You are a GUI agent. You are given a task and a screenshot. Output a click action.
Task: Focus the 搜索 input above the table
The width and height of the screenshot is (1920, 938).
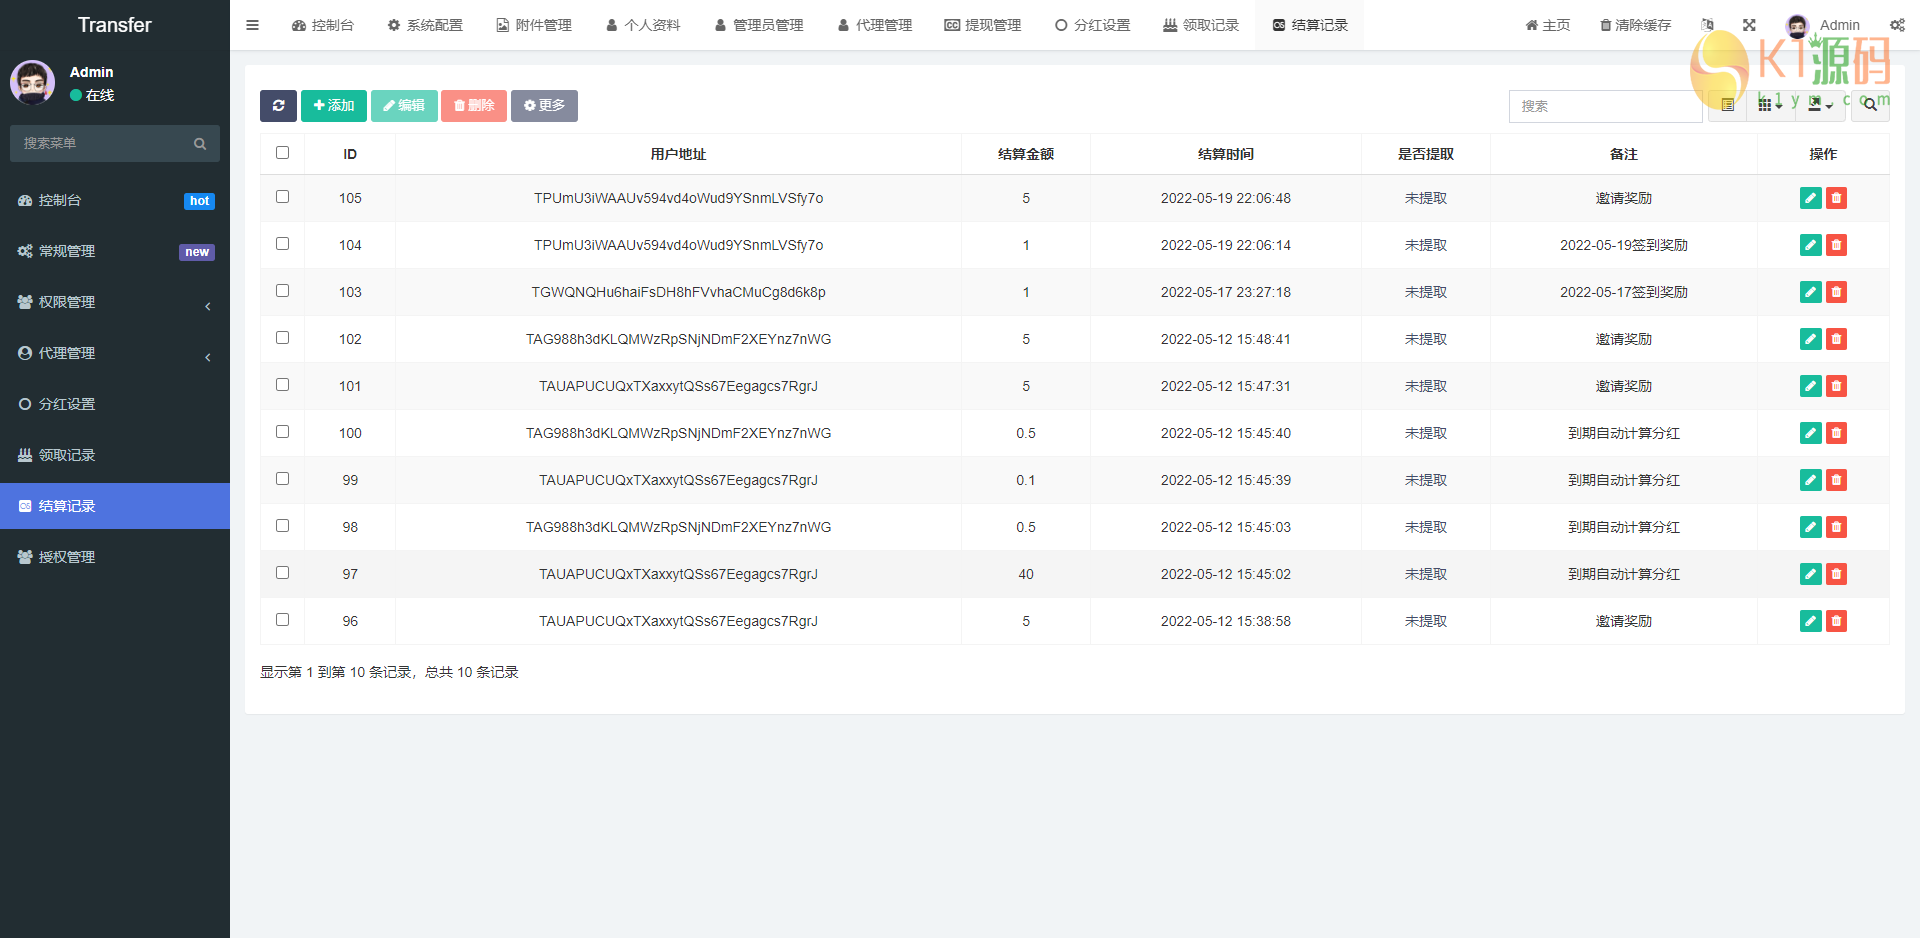[x=1605, y=106]
